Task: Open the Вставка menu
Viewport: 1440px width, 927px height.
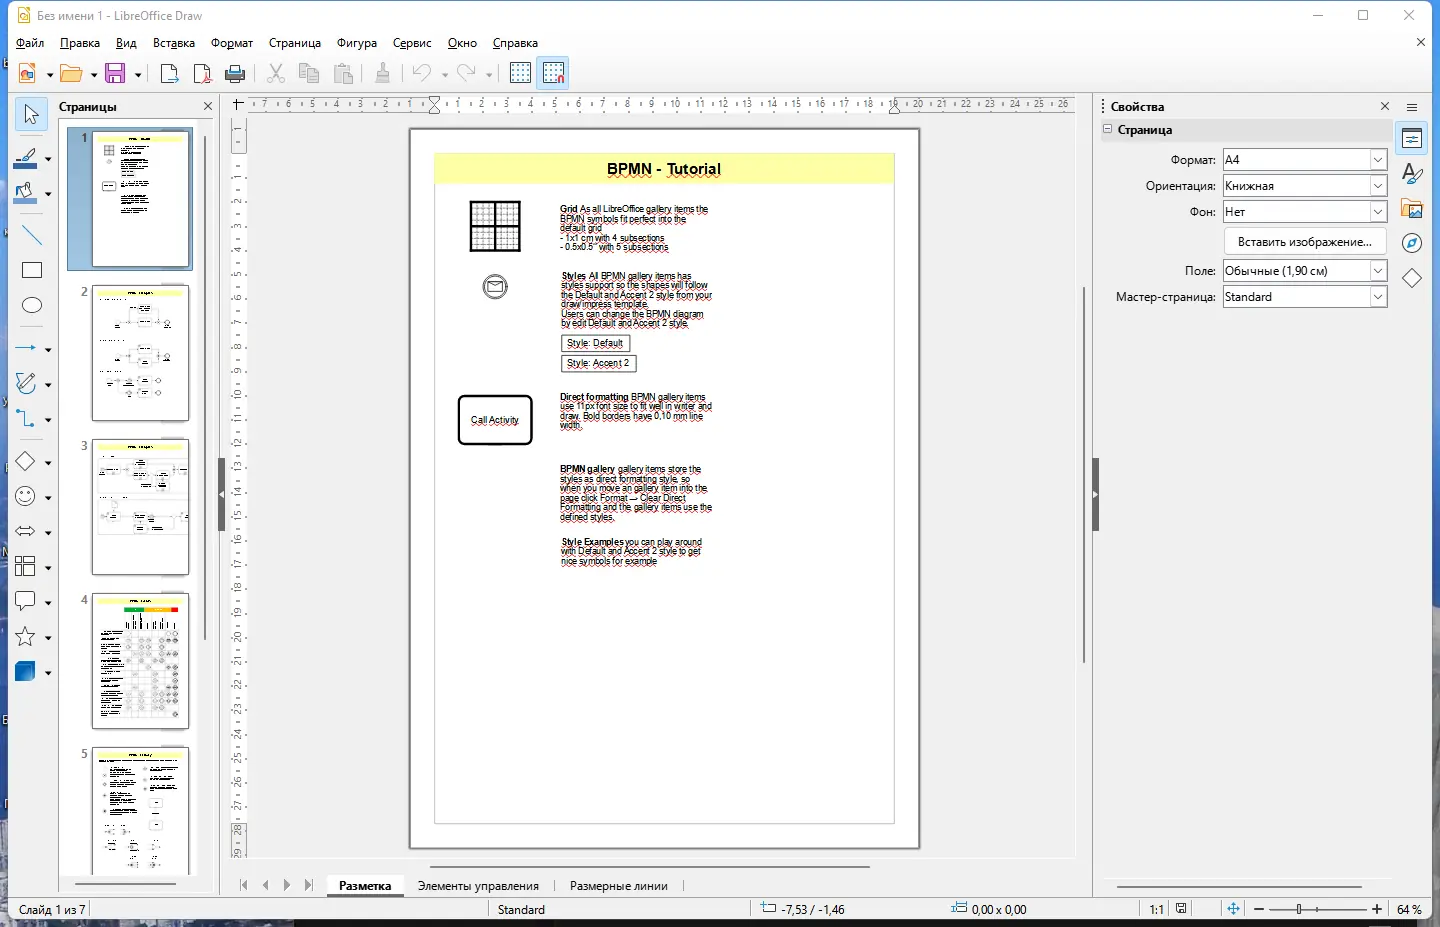Action: tap(174, 43)
